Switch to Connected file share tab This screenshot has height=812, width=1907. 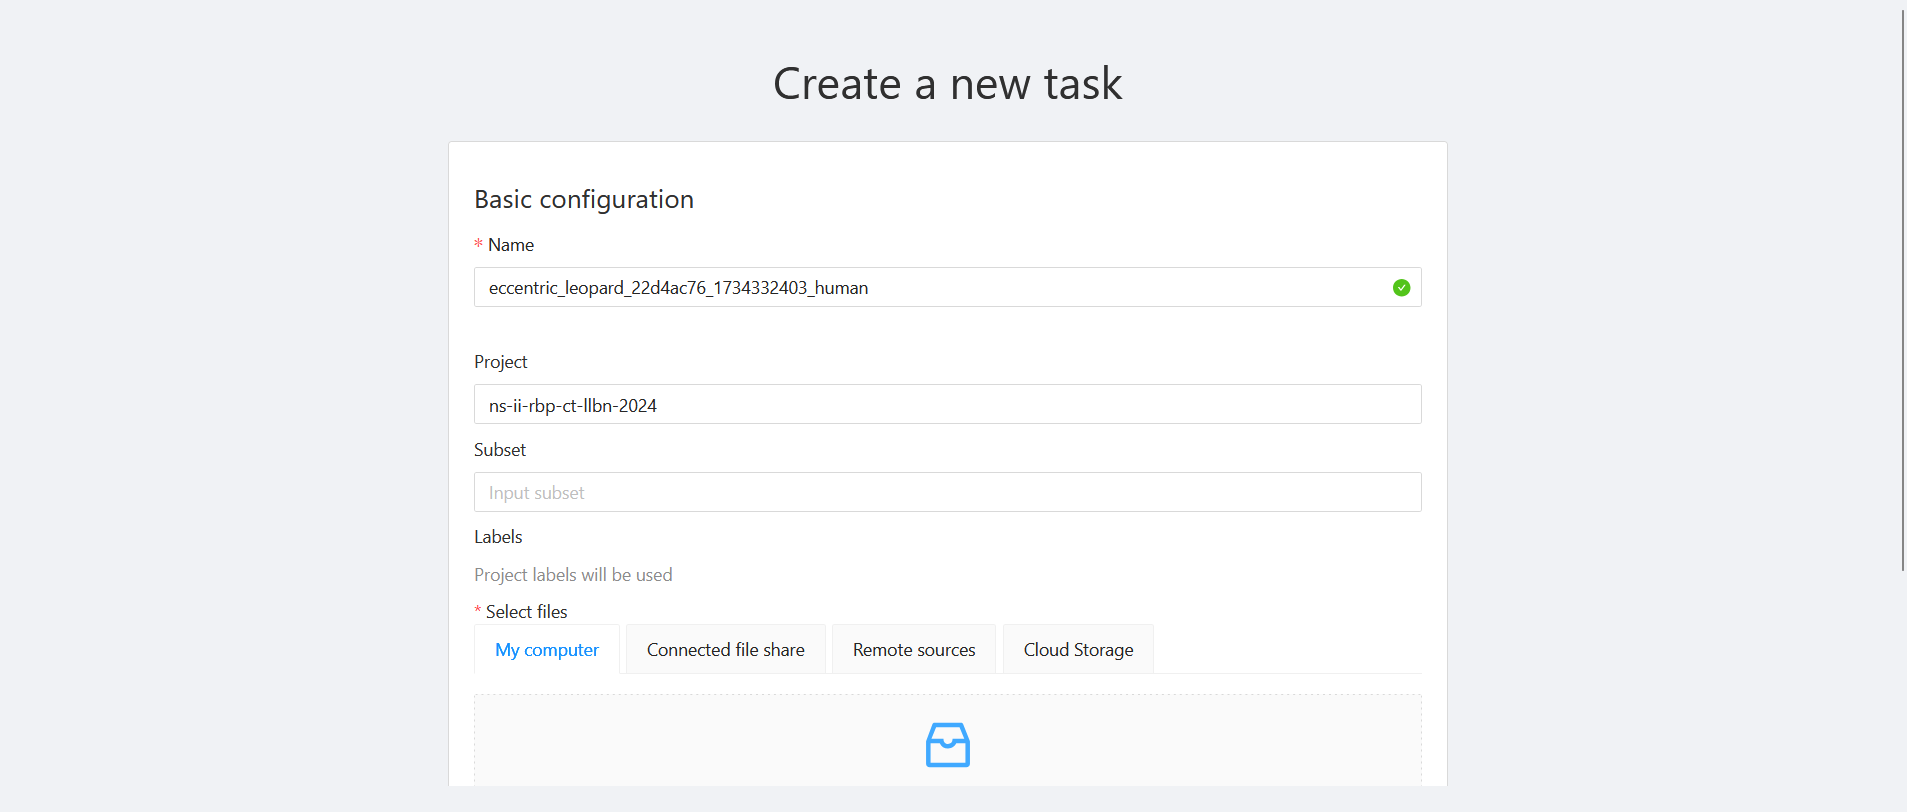pos(726,649)
